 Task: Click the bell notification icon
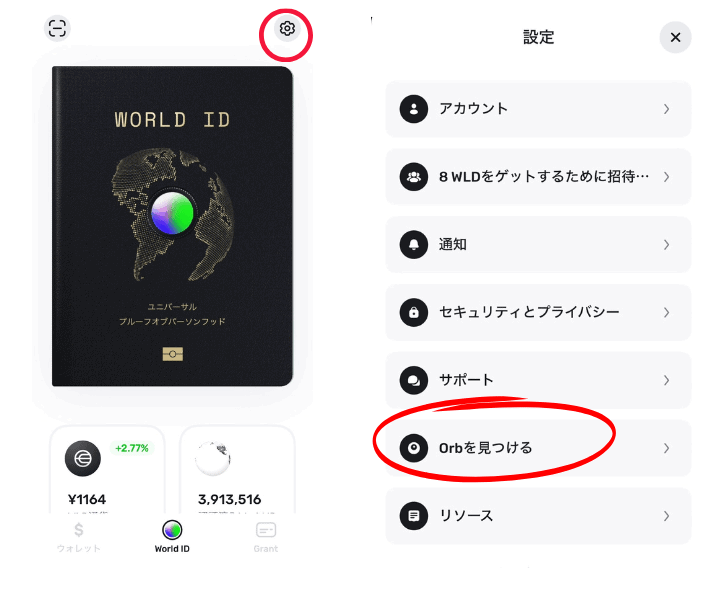(x=414, y=245)
